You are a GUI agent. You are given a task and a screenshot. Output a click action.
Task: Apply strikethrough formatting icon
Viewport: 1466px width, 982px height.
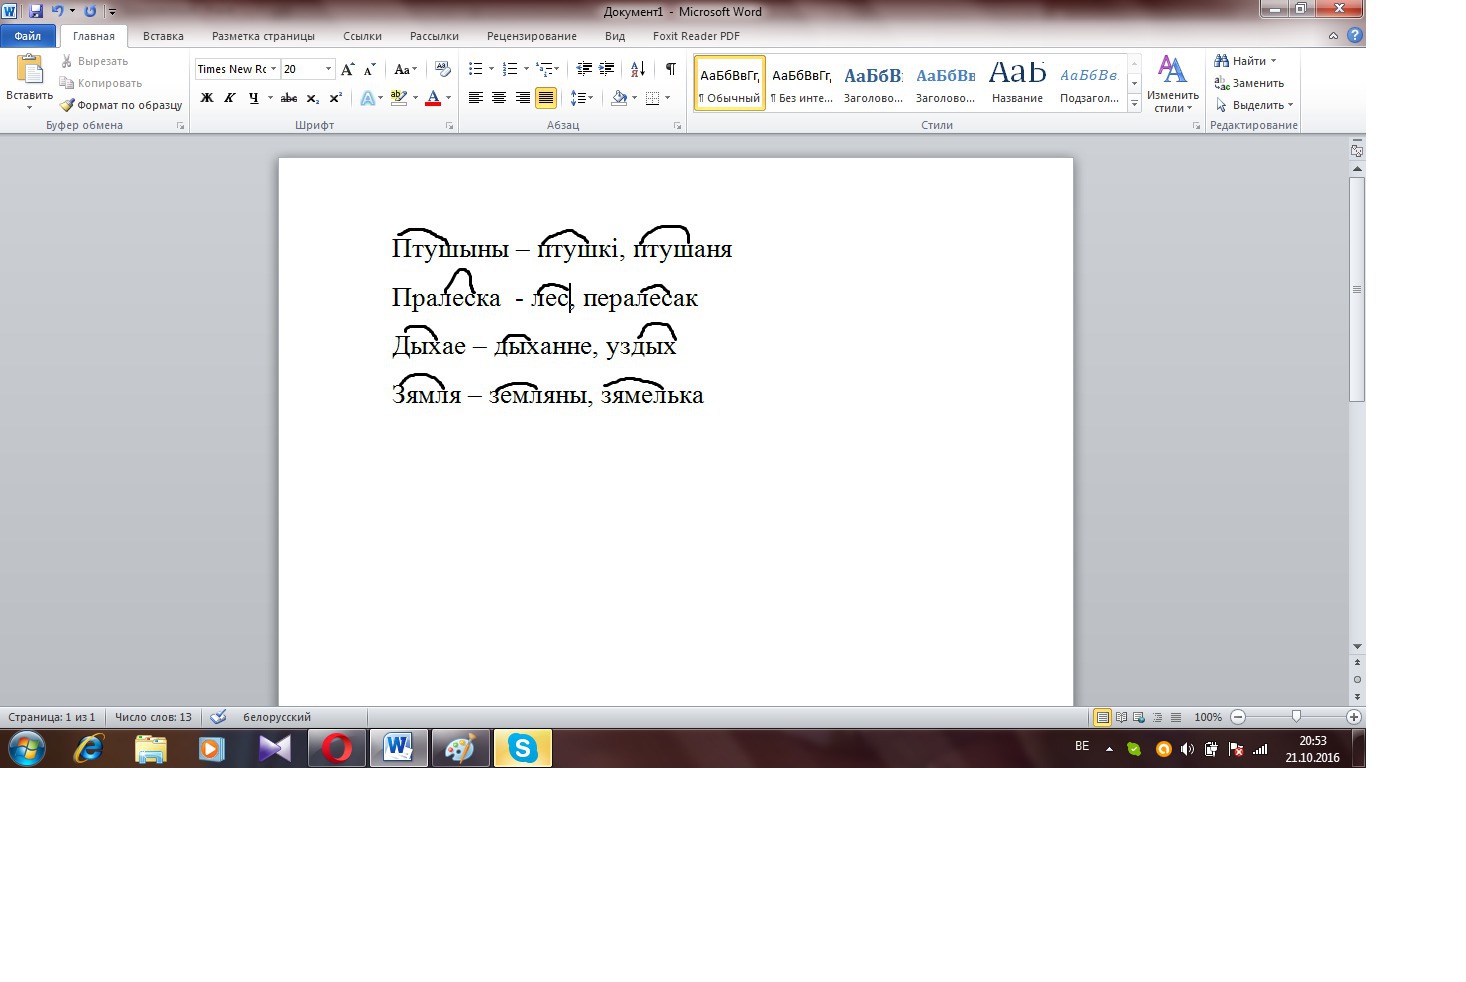point(289,98)
